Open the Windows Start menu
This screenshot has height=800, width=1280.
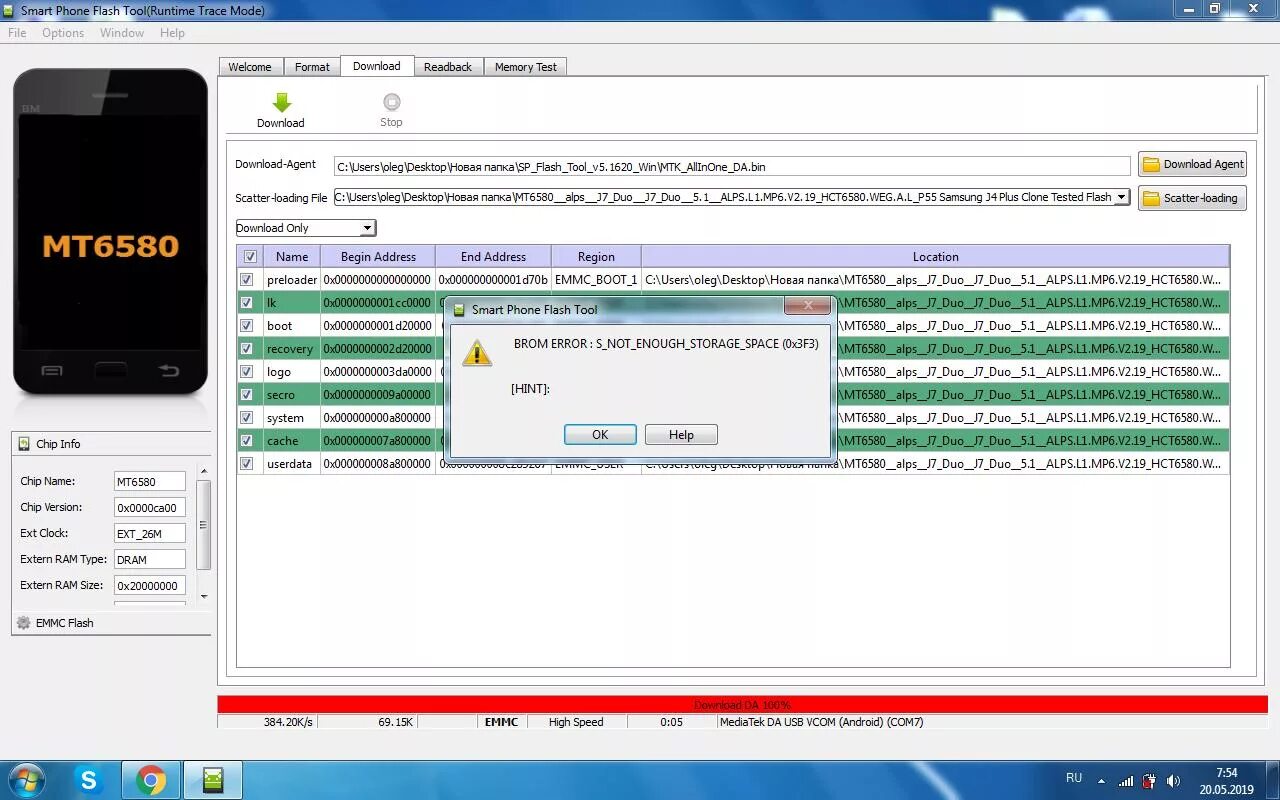click(x=26, y=780)
